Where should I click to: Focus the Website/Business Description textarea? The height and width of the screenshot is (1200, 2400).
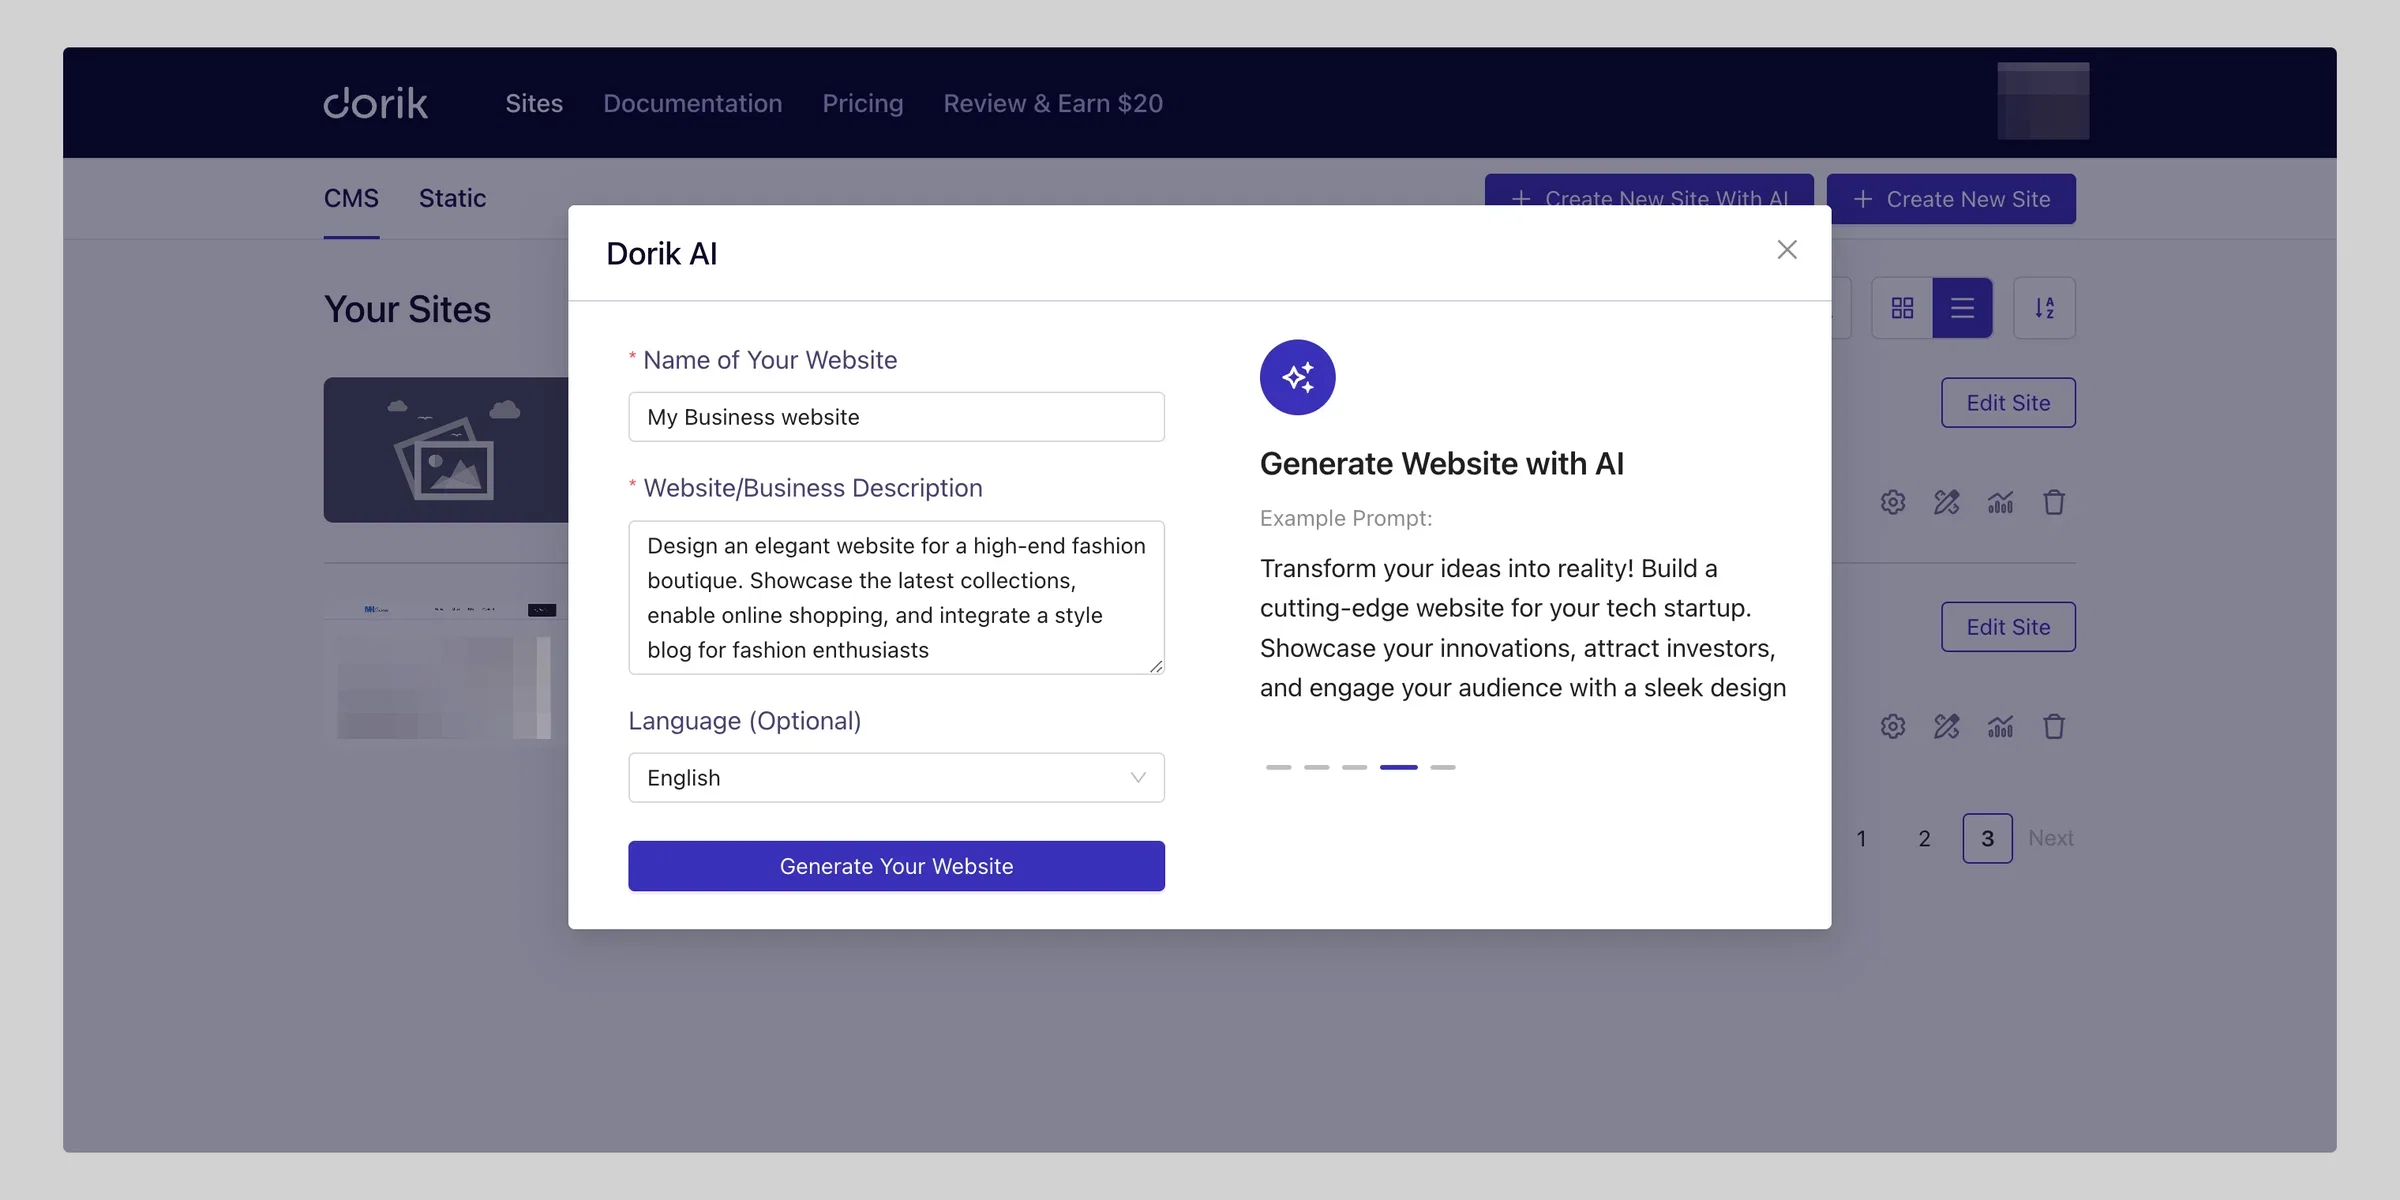tap(896, 597)
